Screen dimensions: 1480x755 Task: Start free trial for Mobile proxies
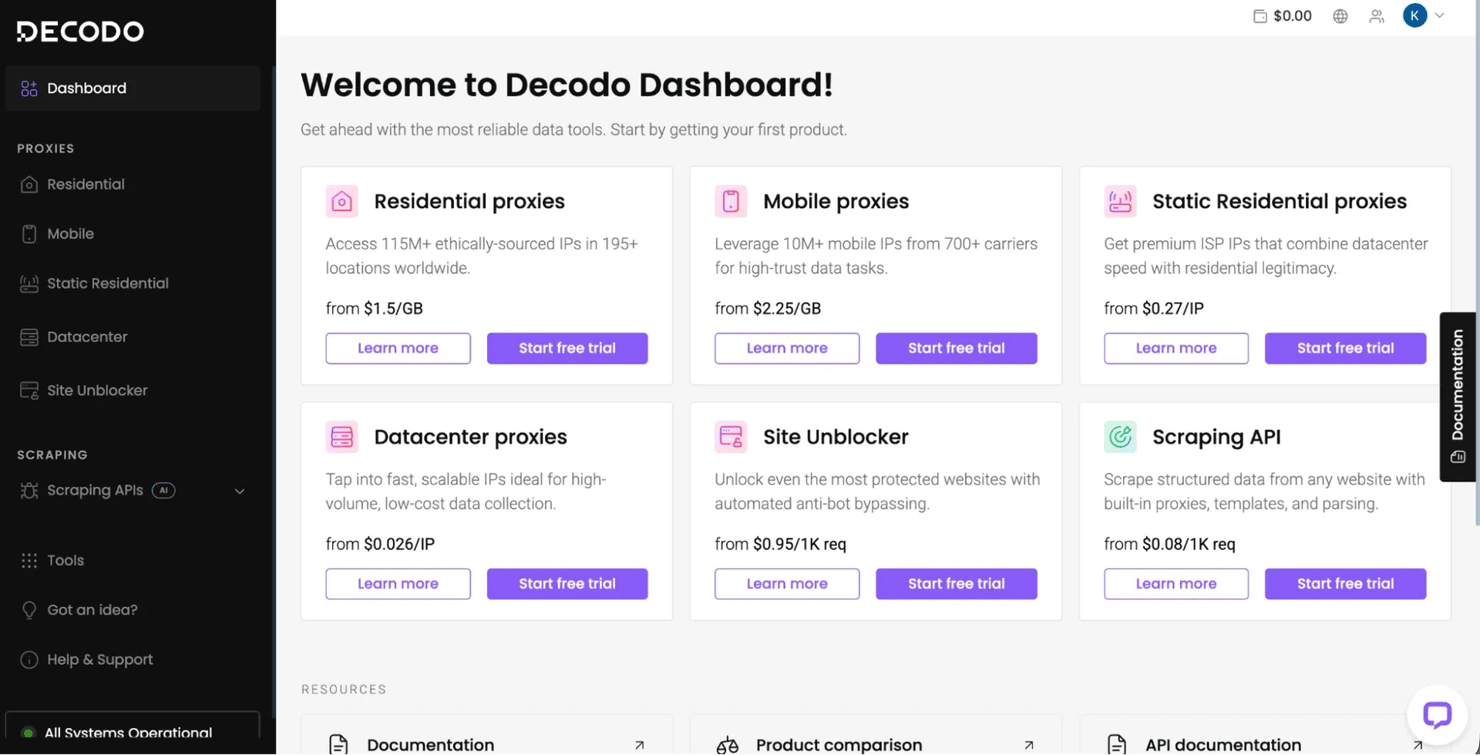click(x=956, y=348)
